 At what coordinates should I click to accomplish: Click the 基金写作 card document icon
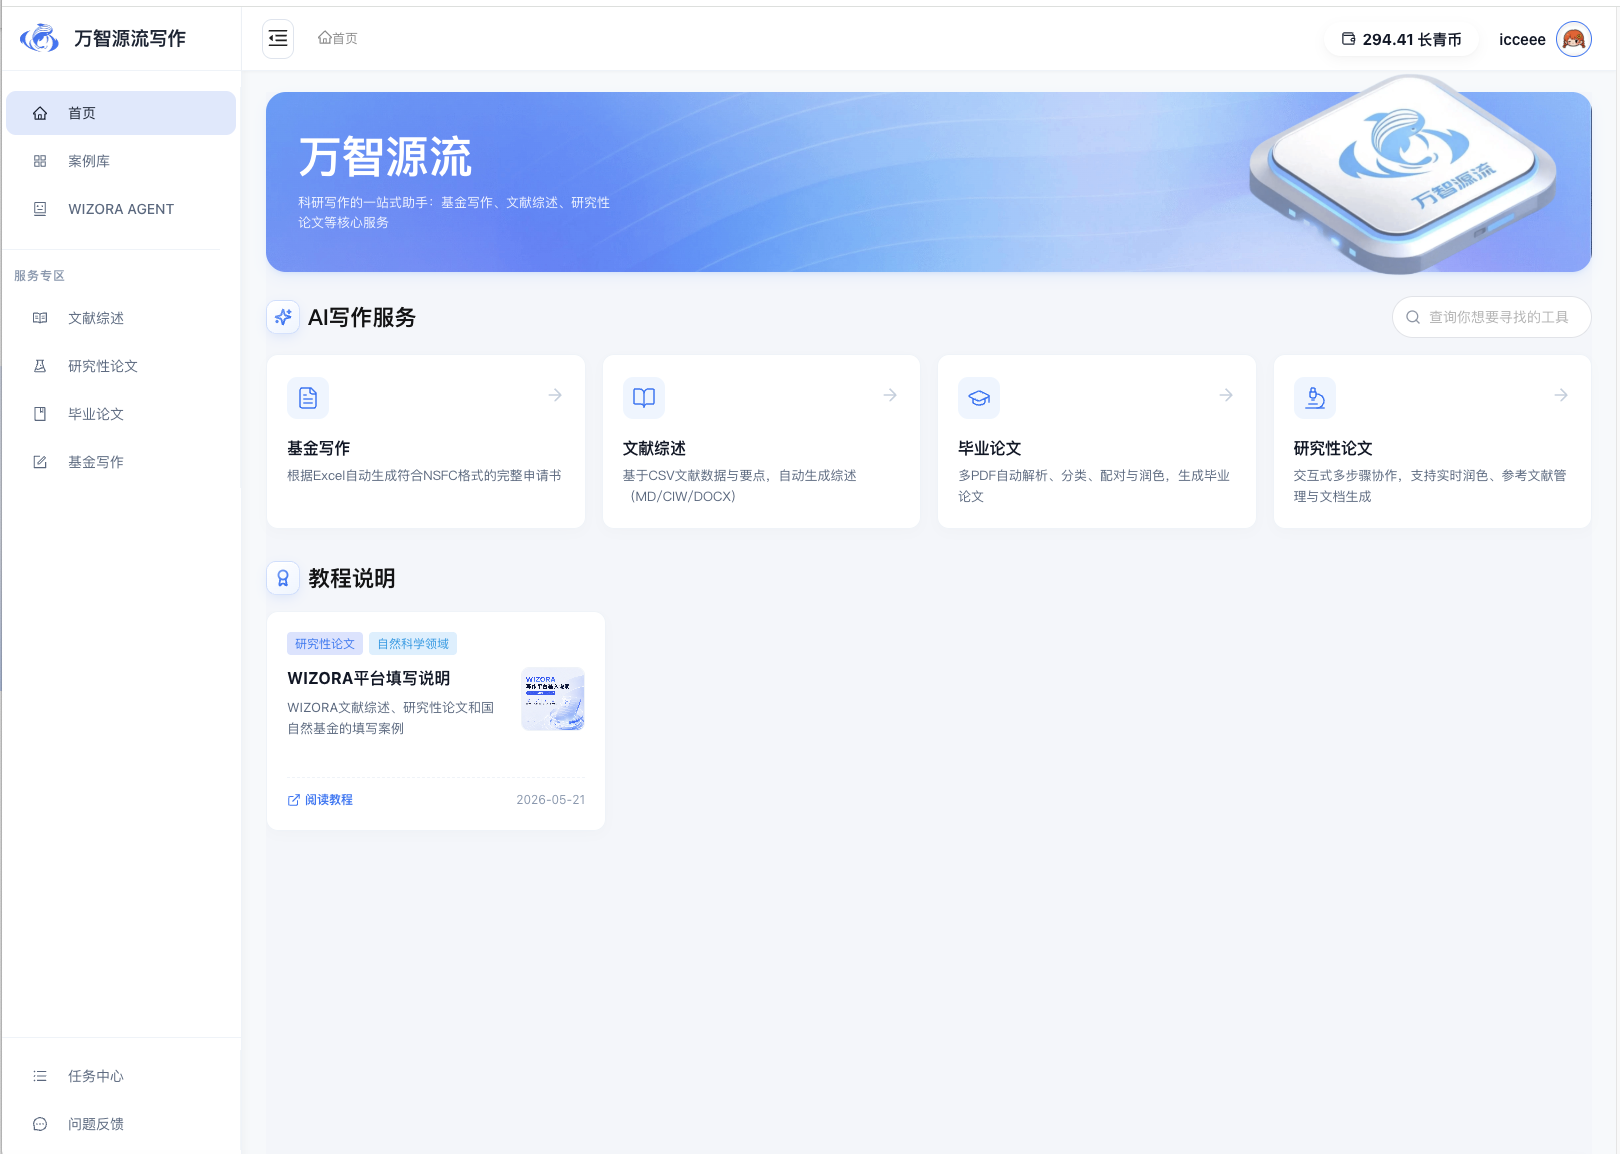coord(308,397)
